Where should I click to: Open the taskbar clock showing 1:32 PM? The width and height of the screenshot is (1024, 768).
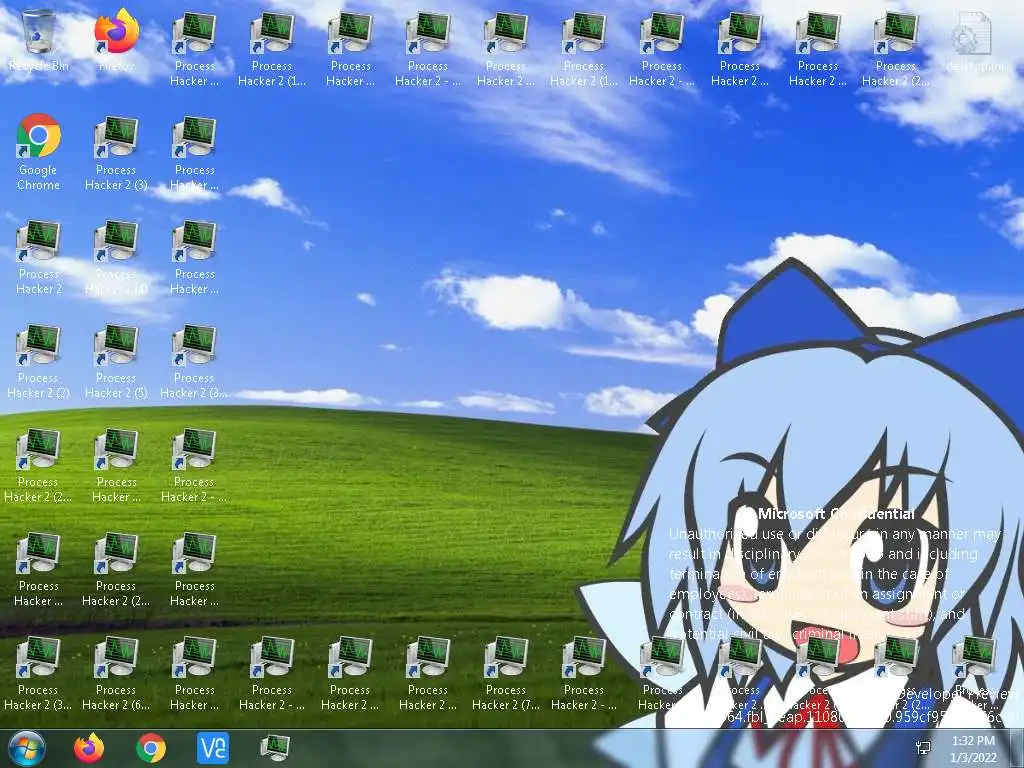click(x=974, y=749)
